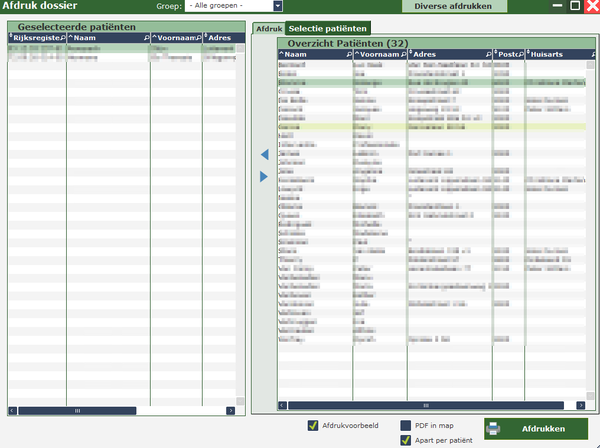Click search icon in overview Adres column

488,54
